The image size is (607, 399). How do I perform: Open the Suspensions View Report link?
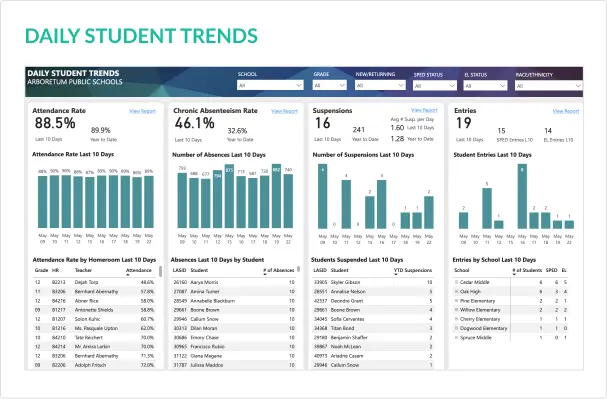[424, 110]
